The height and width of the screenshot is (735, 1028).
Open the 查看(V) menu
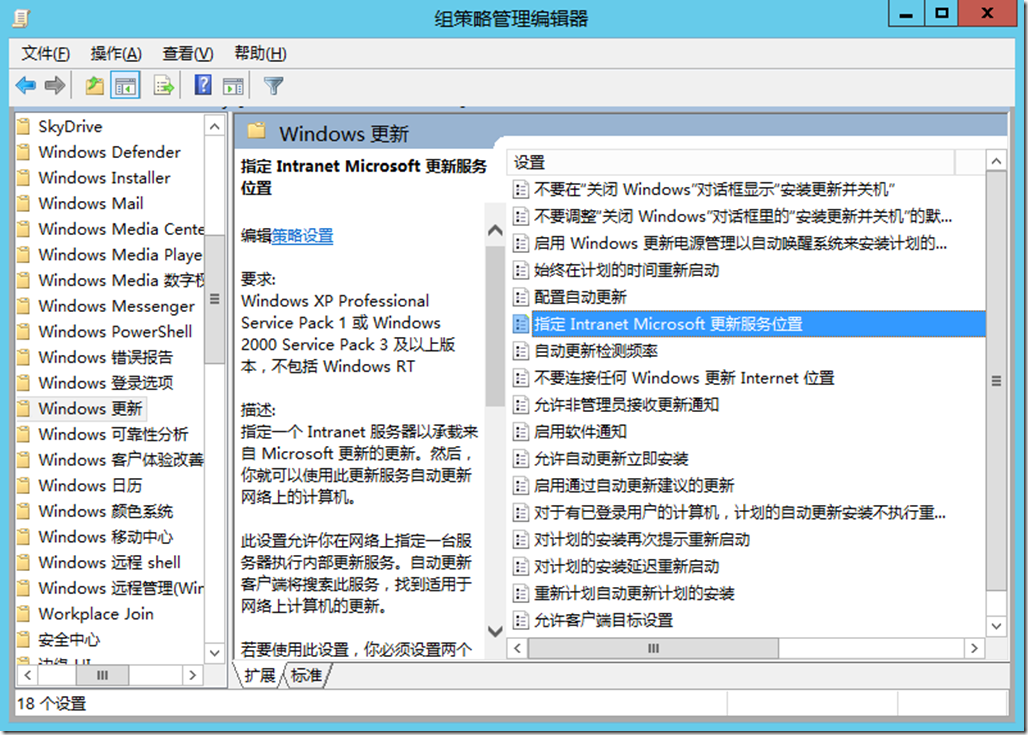point(188,53)
